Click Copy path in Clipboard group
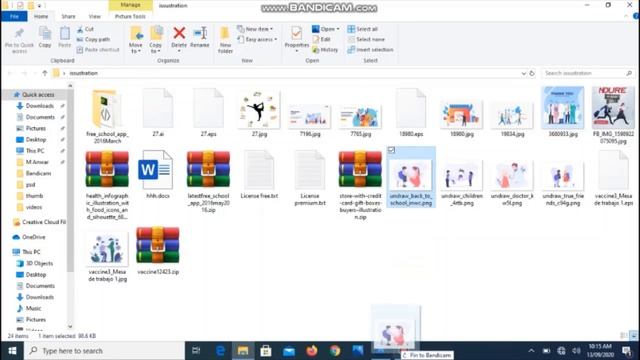This screenshot has width=640, height=360. [93, 40]
